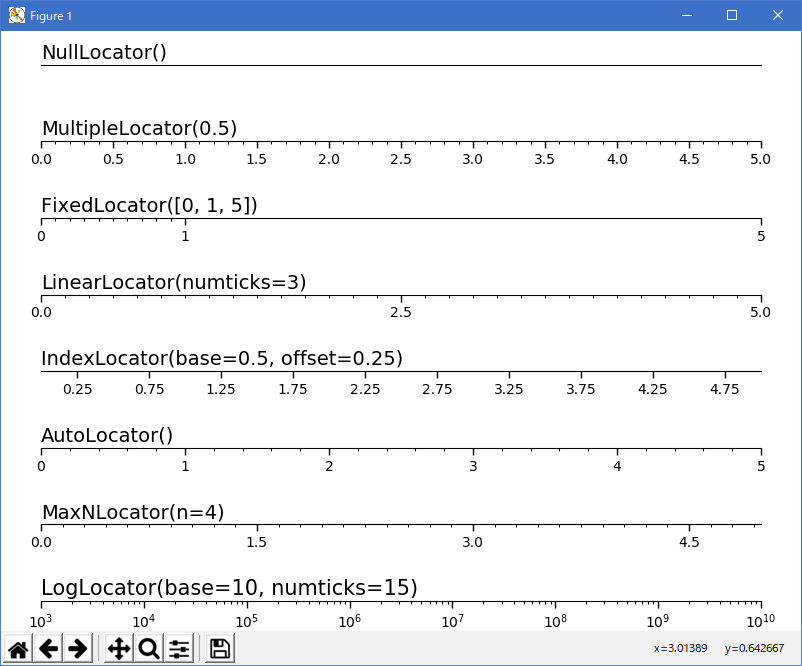
Task: Click the y=0.642667 coordinate readout
Action: [x=754, y=649]
